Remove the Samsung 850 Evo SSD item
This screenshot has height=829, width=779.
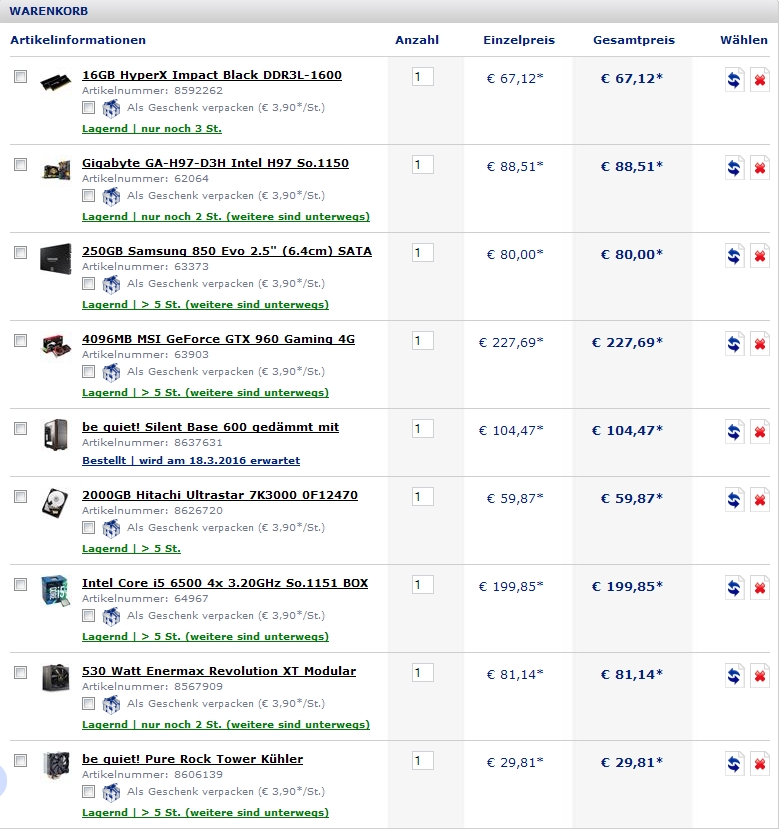(760, 257)
